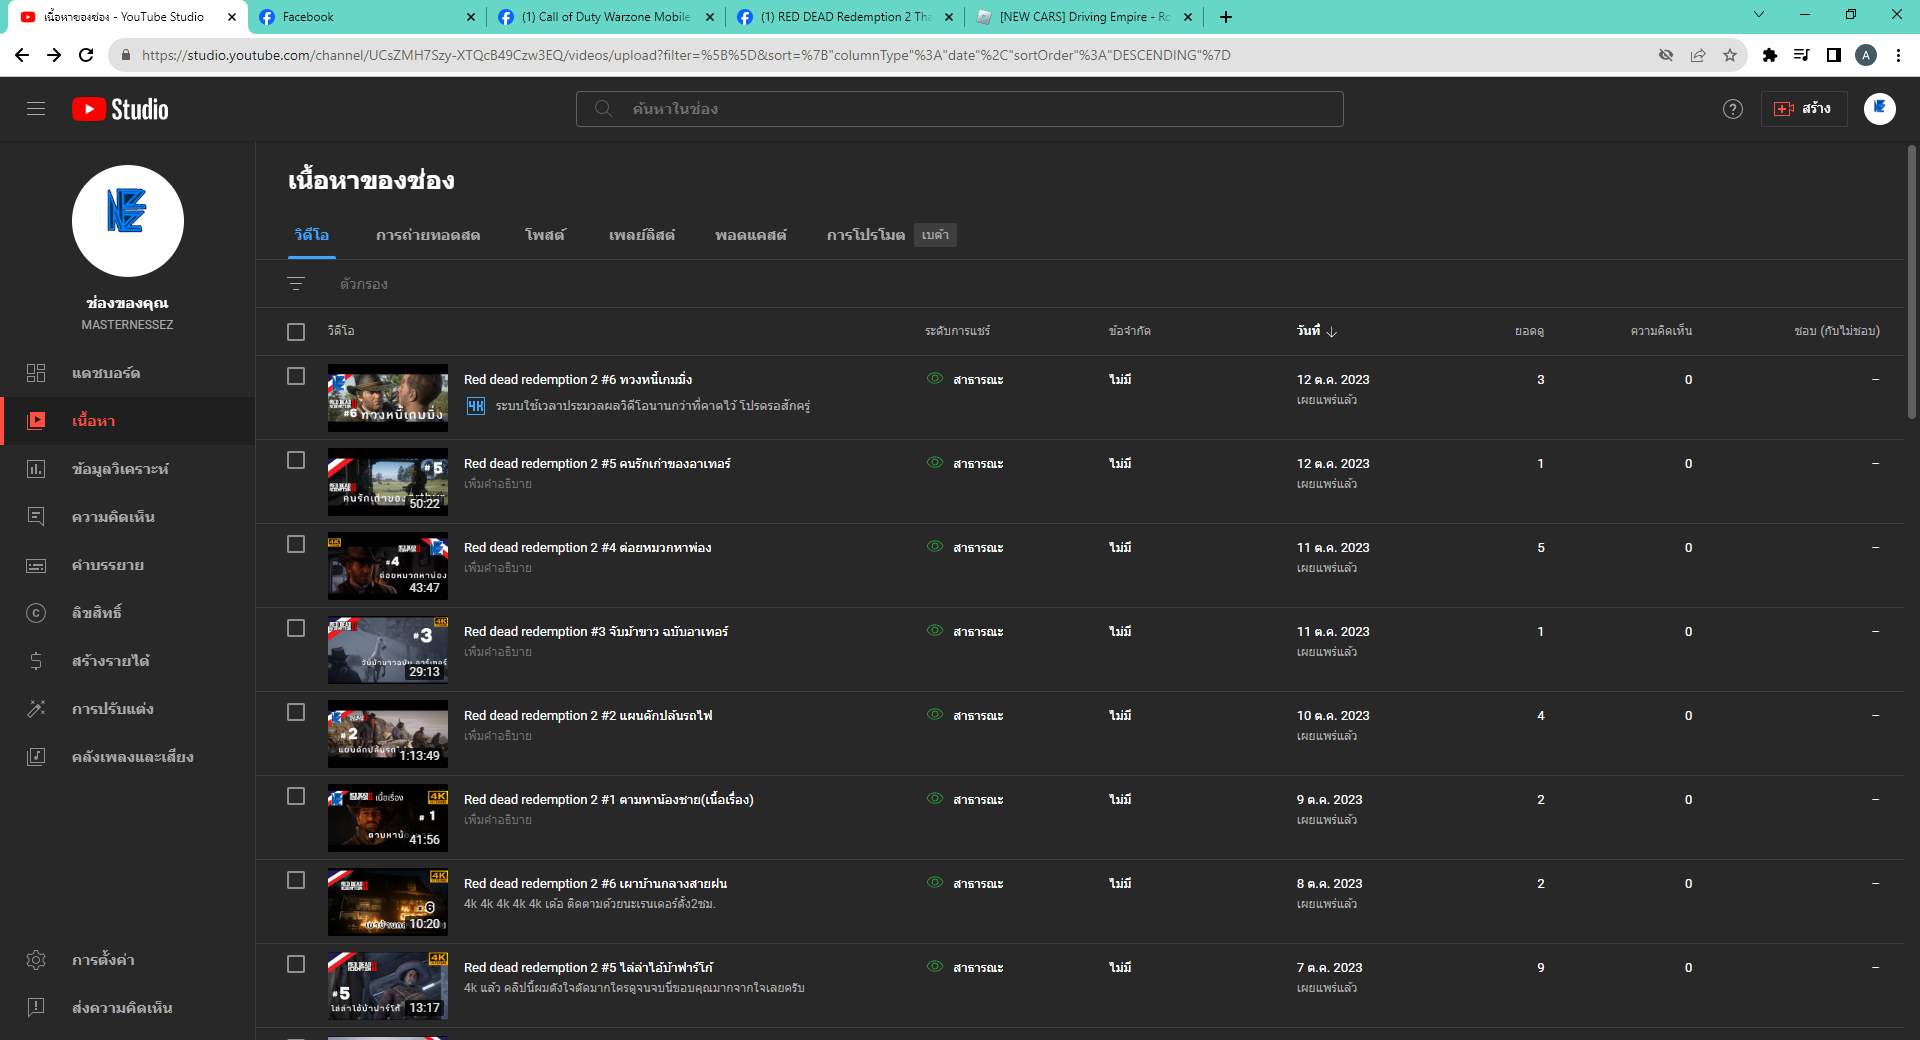Select checkbox for video #5 คนรักเก่าของอาเทอร์
The width and height of the screenshot is (1920, 1040).
(x=296, y=460)
